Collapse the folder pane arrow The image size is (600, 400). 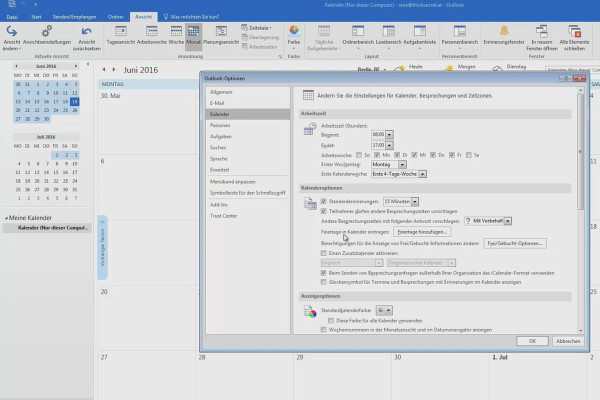88,64
